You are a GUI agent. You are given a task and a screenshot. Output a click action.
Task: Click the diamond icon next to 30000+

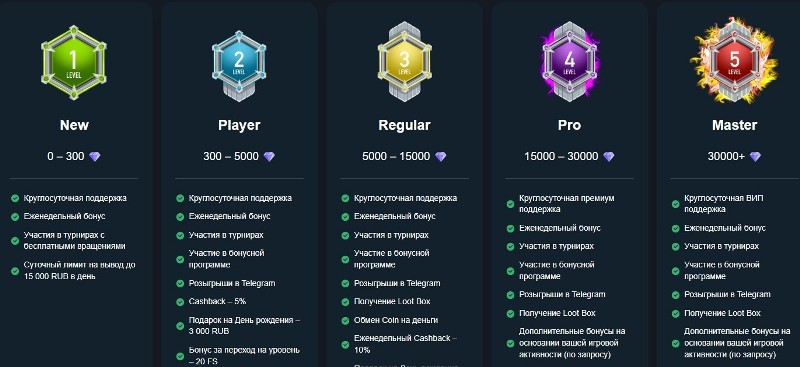click(x=755, y=157)
